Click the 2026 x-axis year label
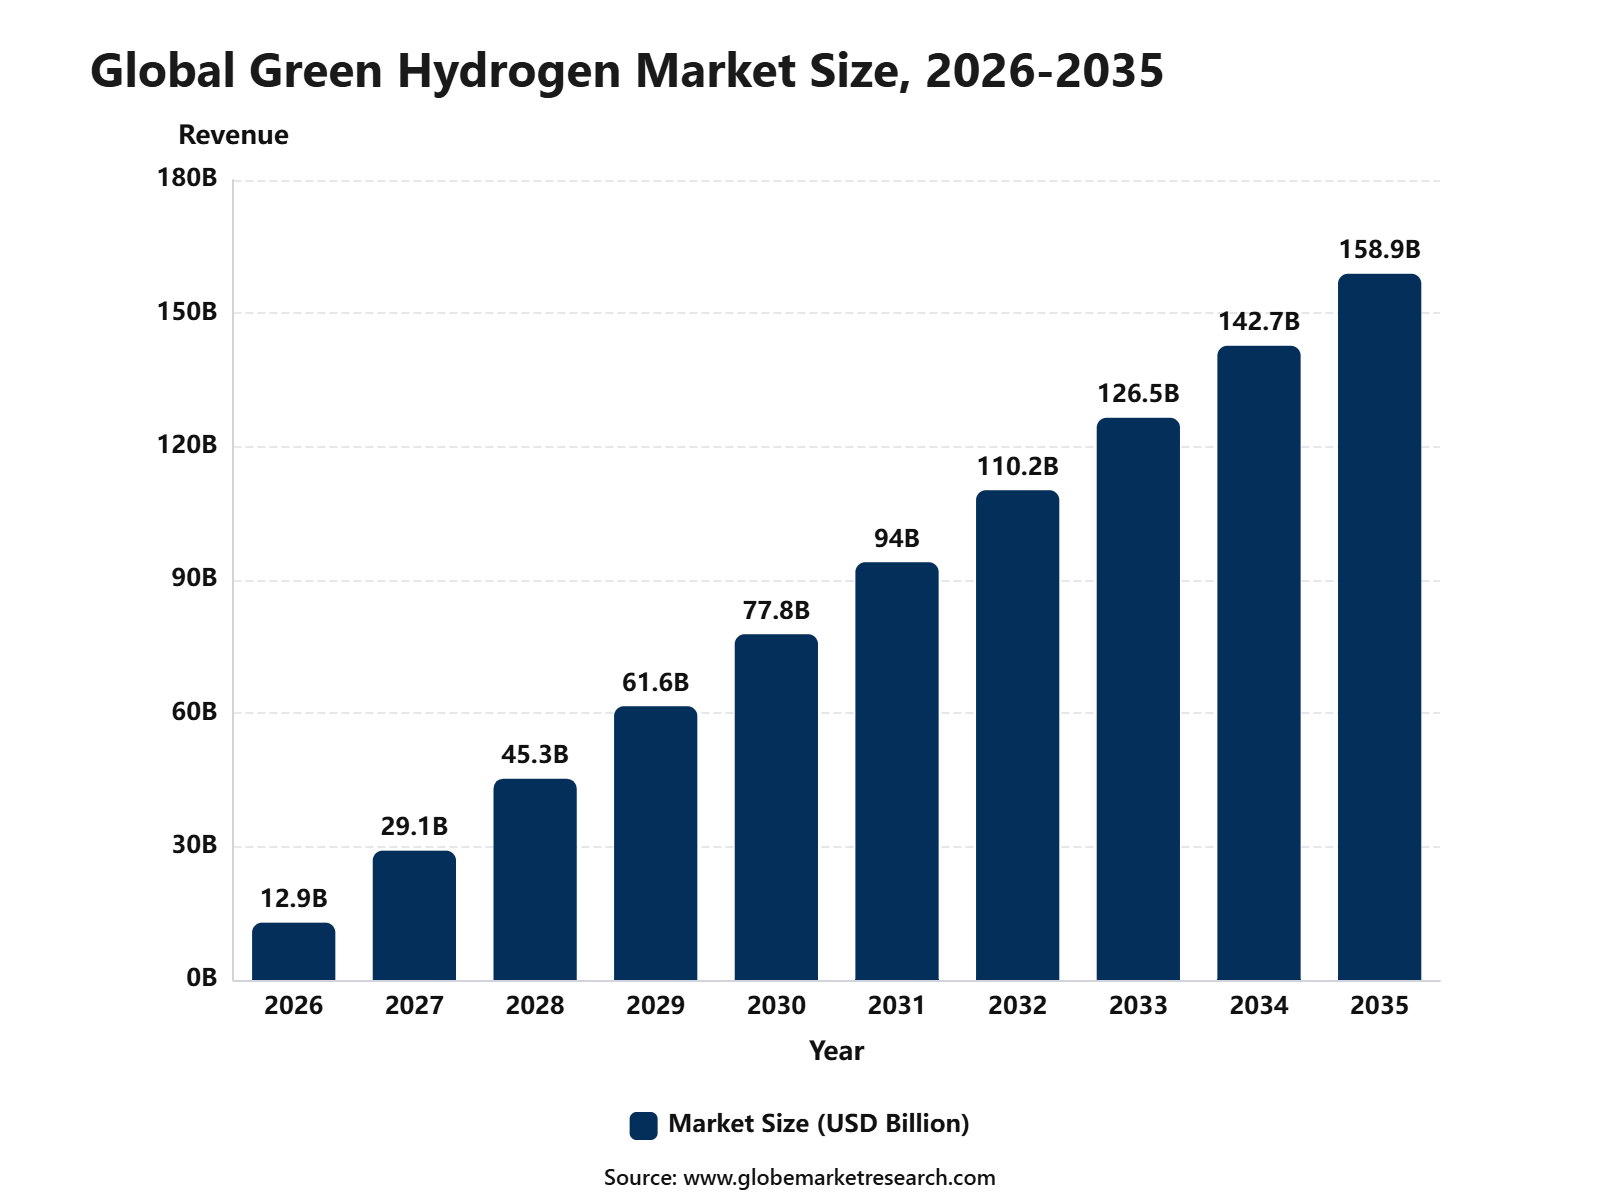The height and width of the screenshot is (1200, 1600). [293, 1006]
